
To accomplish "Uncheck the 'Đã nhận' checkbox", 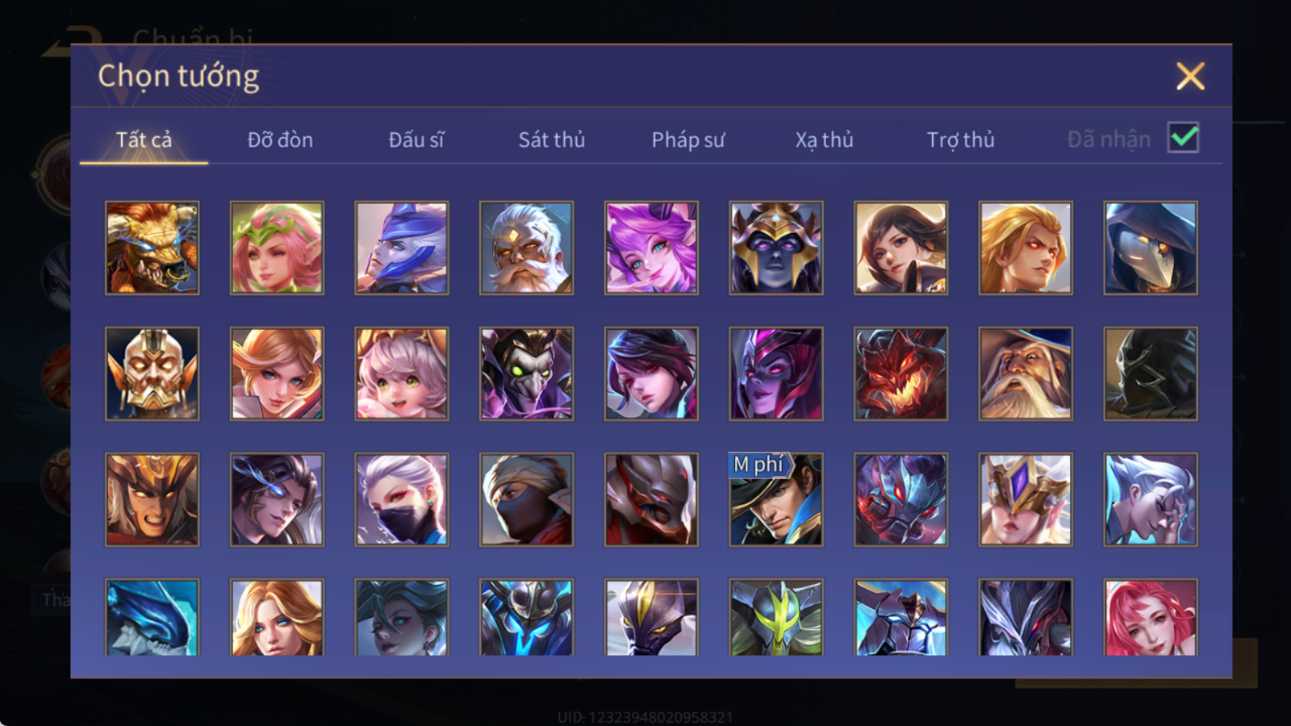I will tap(1183, 138).
